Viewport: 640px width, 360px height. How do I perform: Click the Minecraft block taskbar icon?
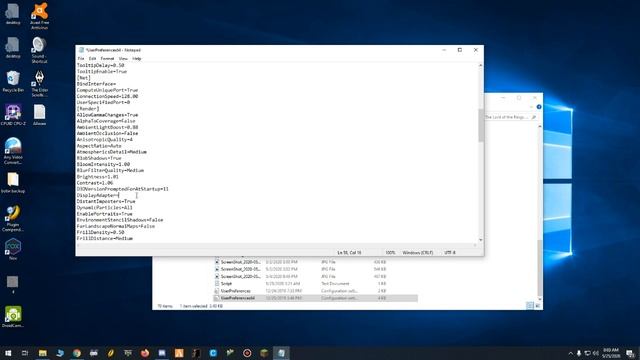264,353
